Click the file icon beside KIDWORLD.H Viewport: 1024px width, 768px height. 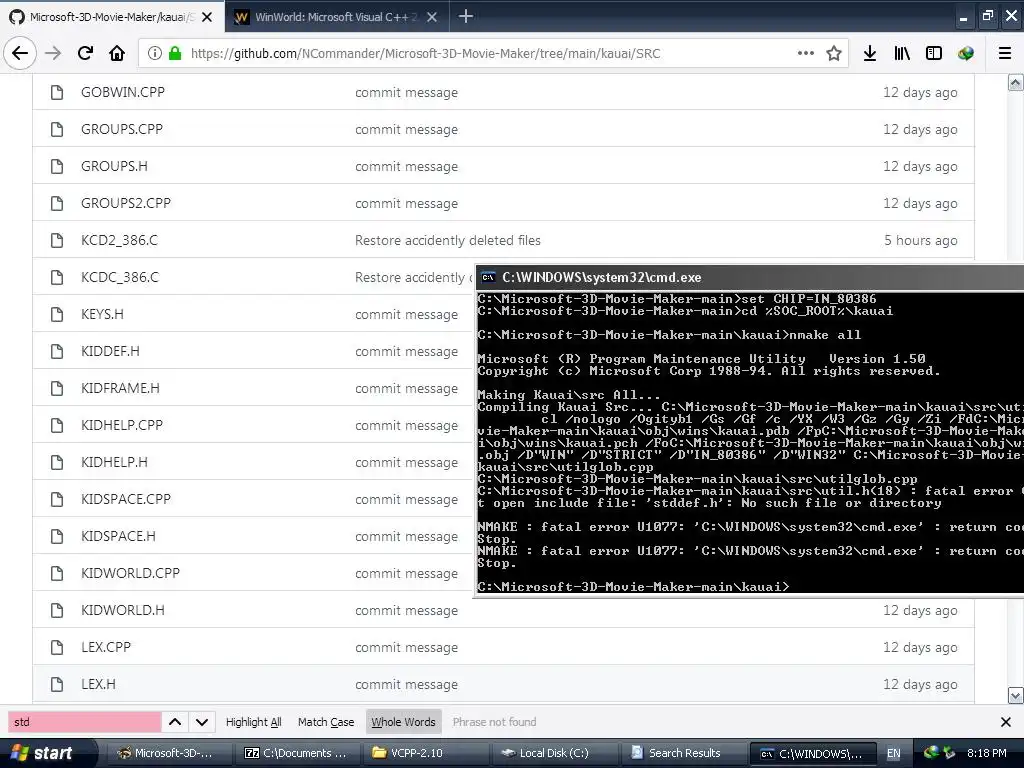pyautogui.click(x=57, y=610)
